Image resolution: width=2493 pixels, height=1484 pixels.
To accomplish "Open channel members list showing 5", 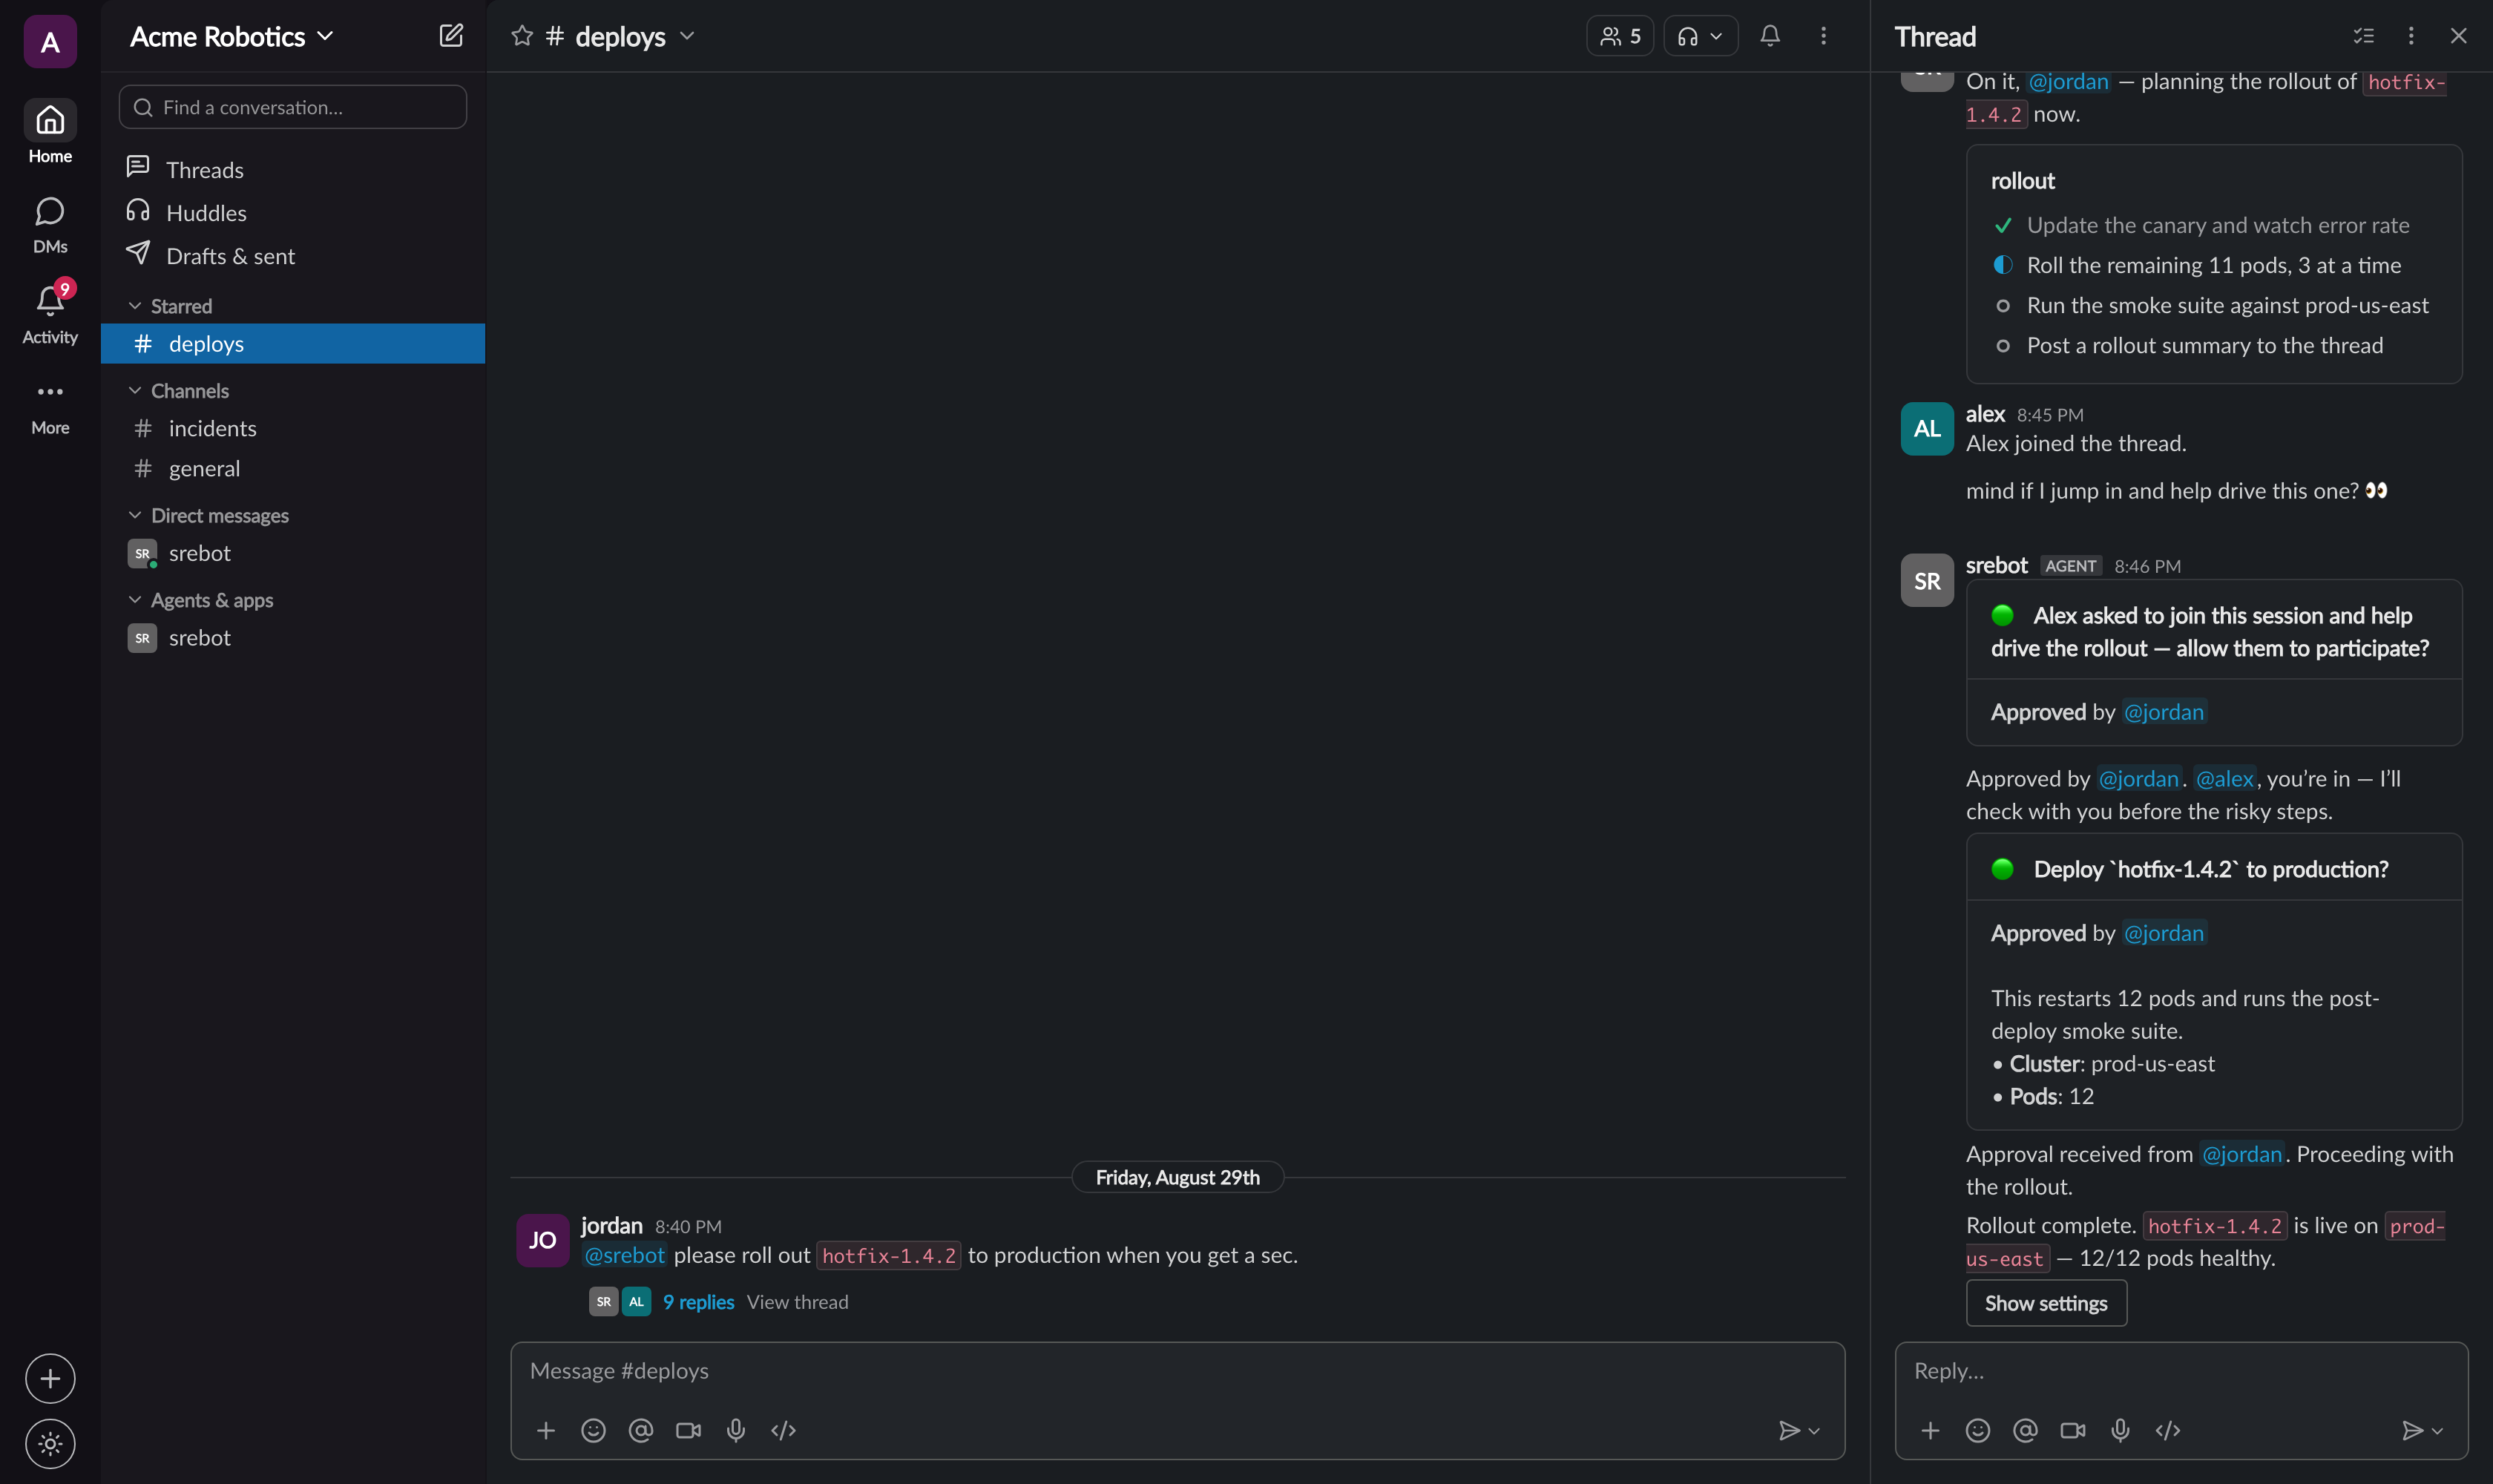I will coord(1620,36).
